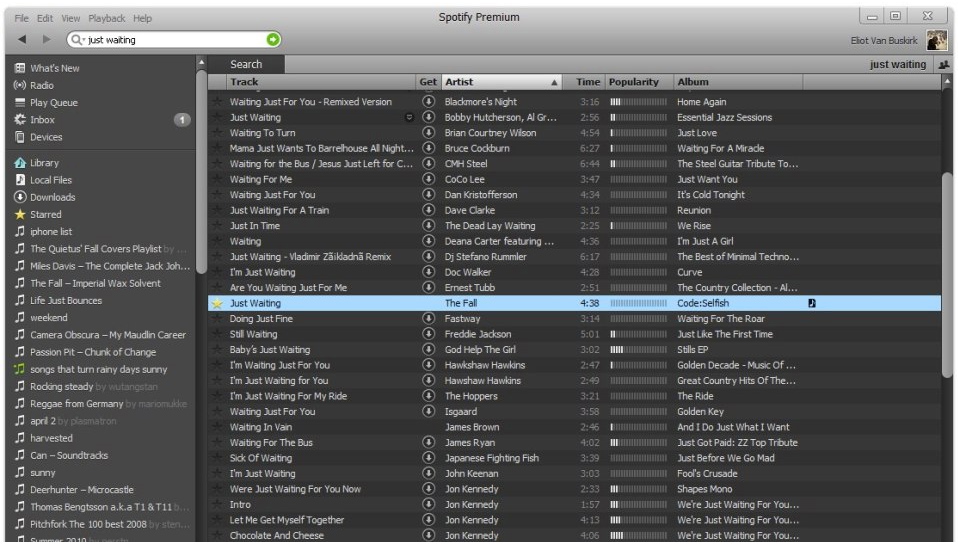Star the track Waiting In Vain
Screen dimensions: 958x547
click(x=217, y=427)
